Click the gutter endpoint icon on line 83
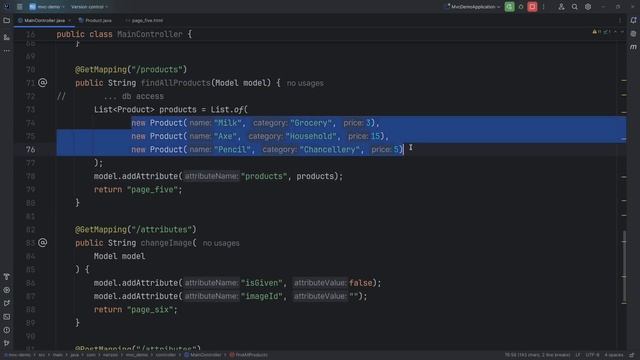Image resolution: width=640 pixels, height=360 pixels. 42,243
